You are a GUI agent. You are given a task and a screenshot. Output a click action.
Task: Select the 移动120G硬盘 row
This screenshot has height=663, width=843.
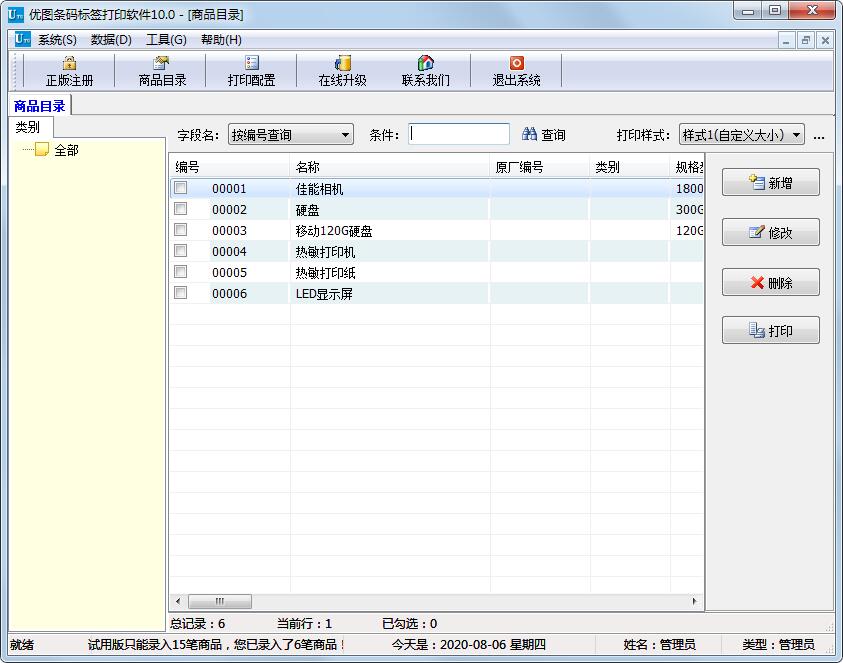coord(437,231)
